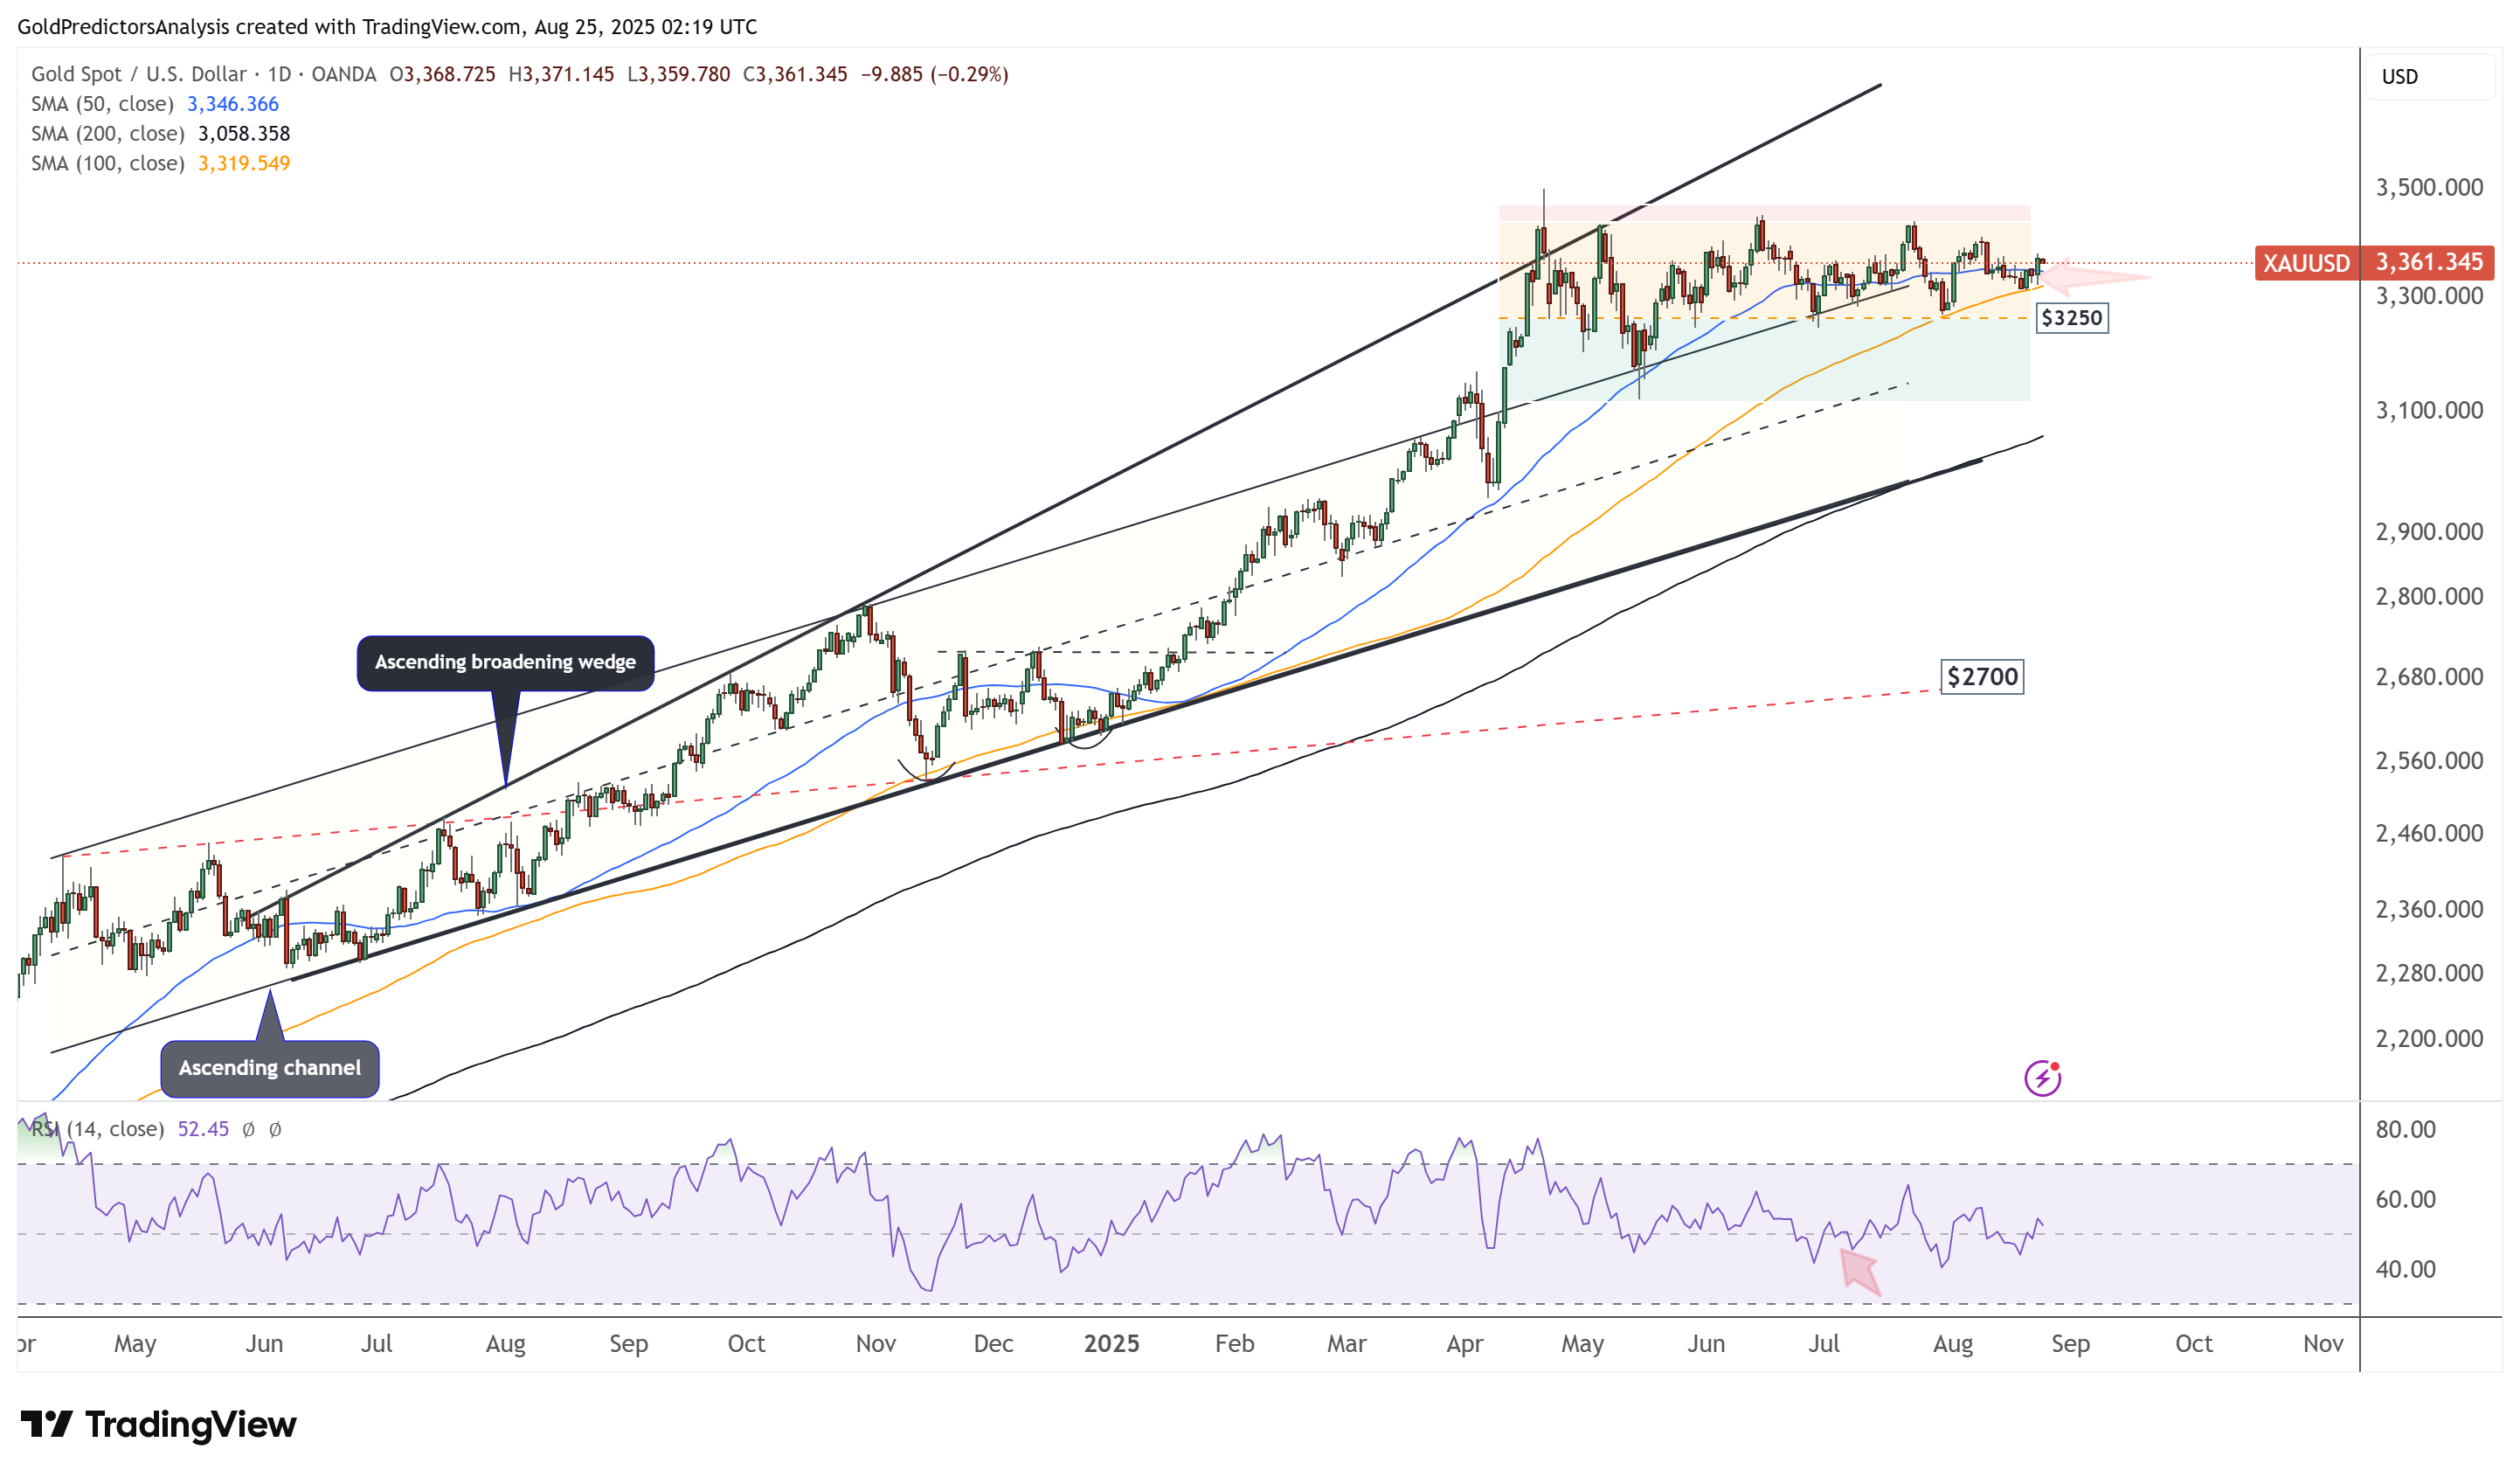
Task: Click the close price C3,361.345 in header
Action: pos(795,74)
